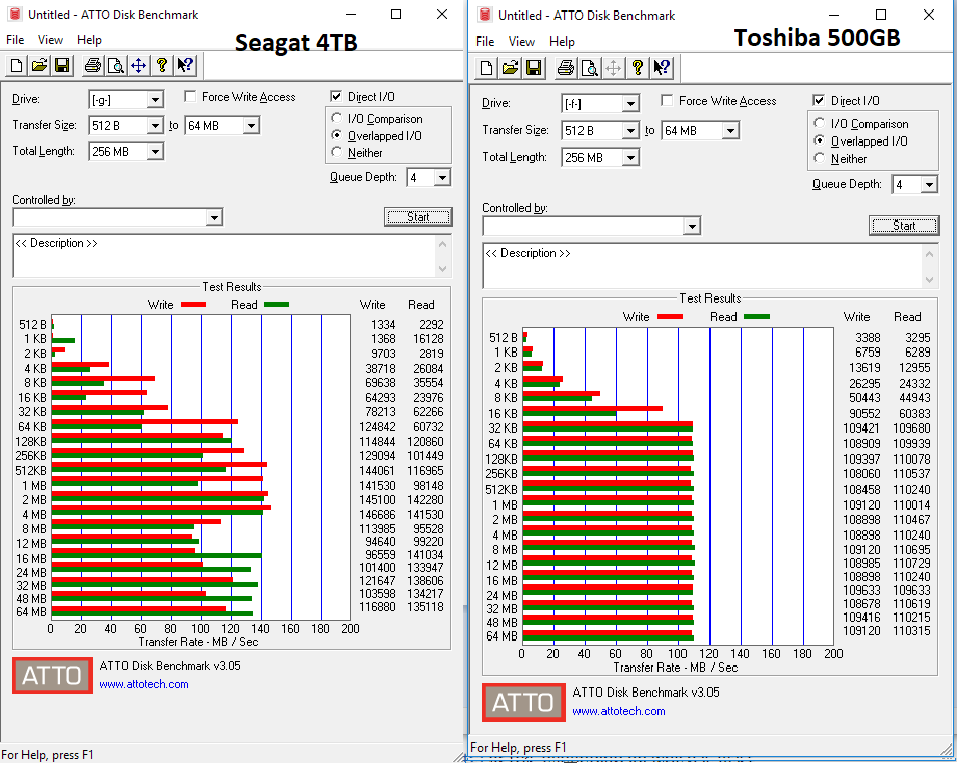Minimize the Toshiba ATTO window
The height and width of the screenshot is (763, 957).
835,15
